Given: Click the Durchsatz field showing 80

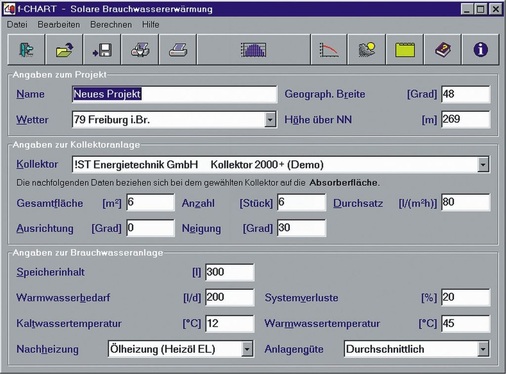Looking at the screenshot, I should (x=465, y=202).
